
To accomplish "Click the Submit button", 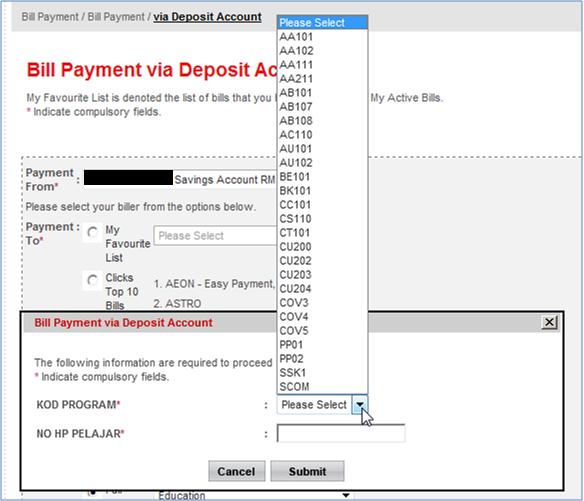I will 307,471.
